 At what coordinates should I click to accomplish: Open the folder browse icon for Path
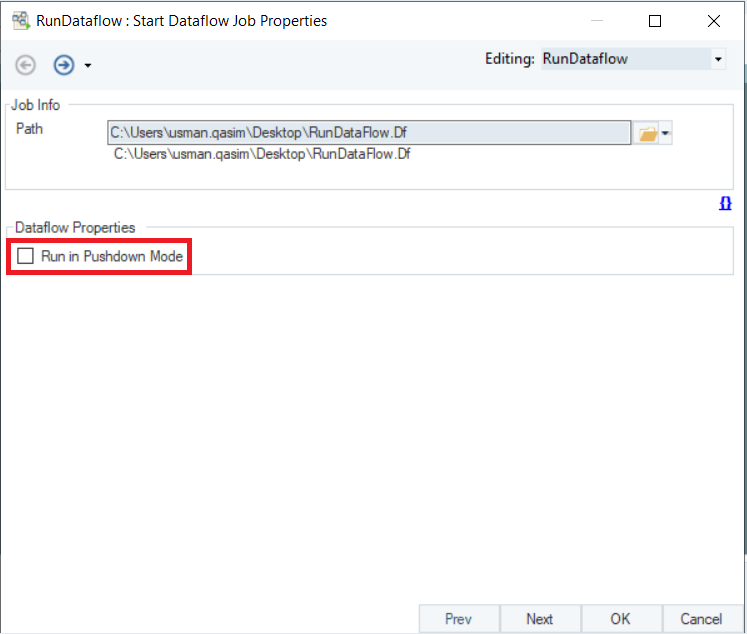pos(647,134)
